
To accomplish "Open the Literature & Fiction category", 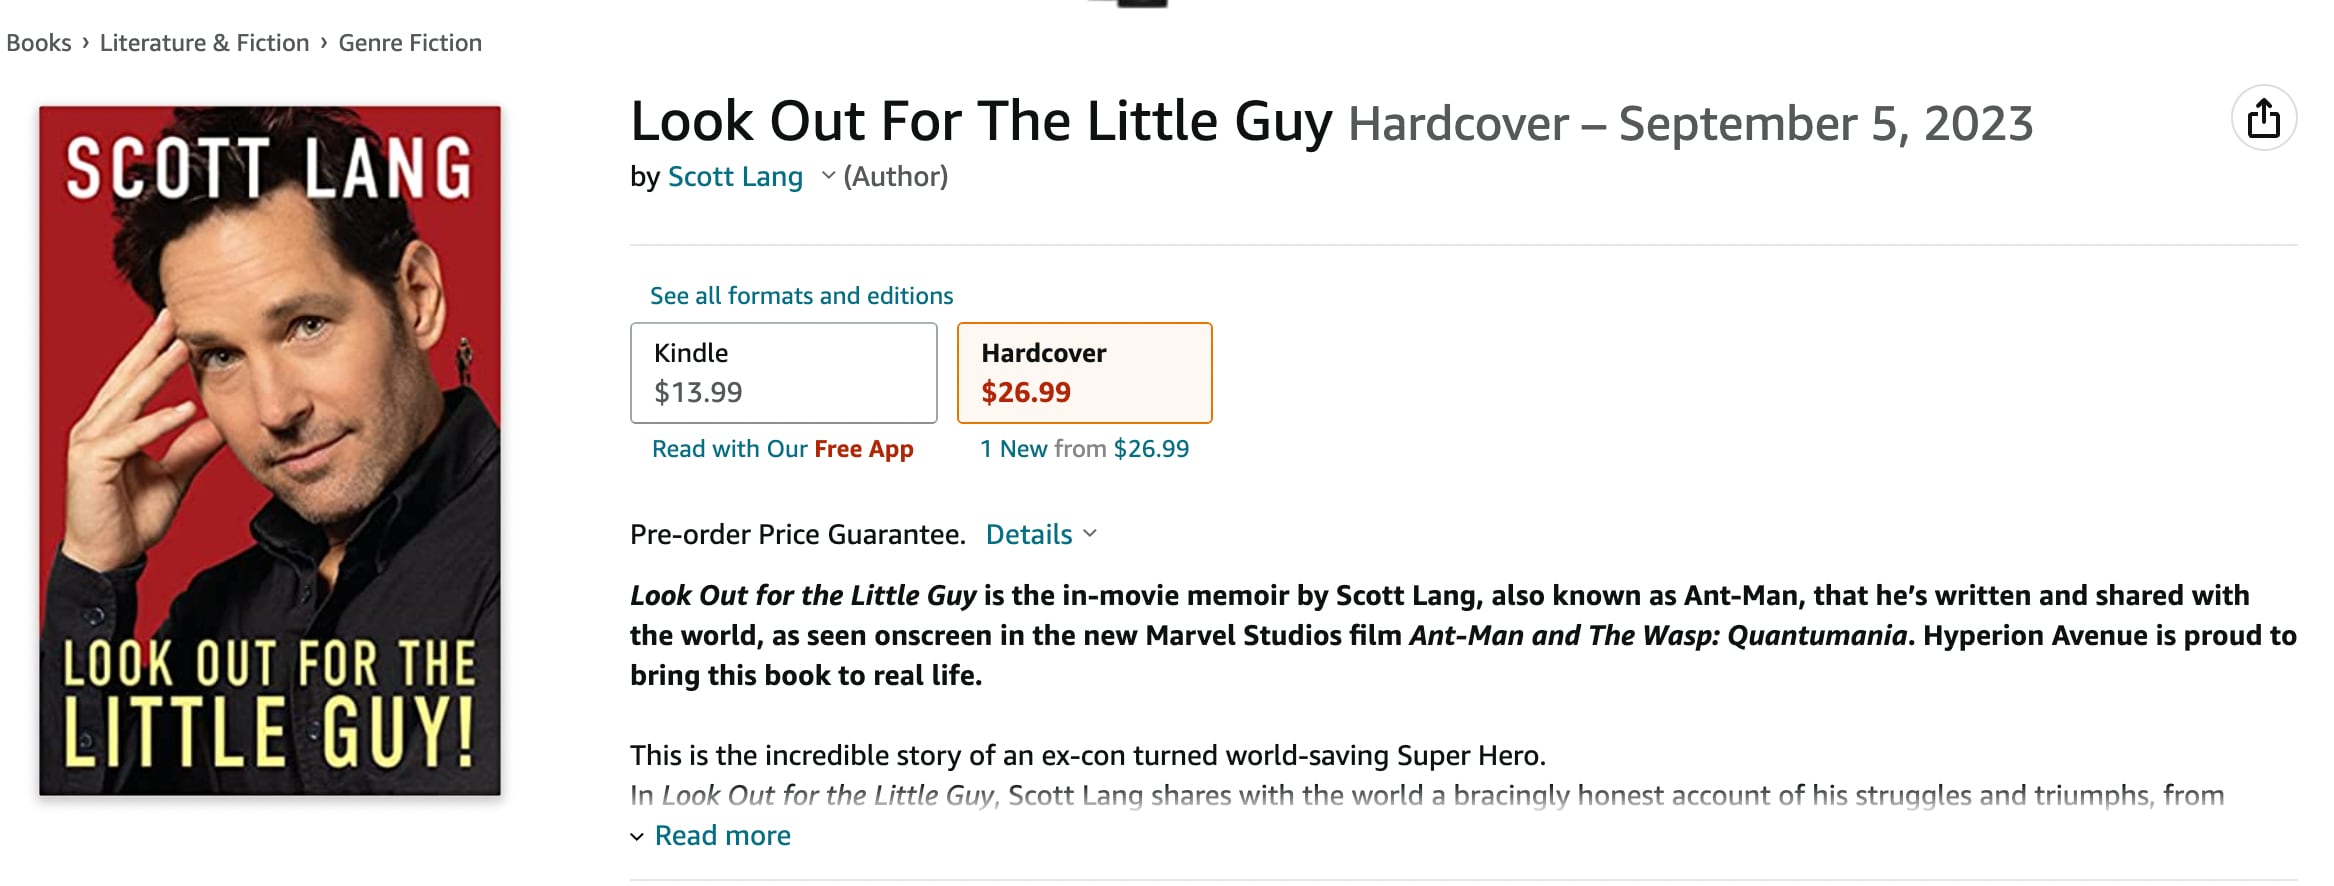I will pyautogui.click(x=204, y=42).
